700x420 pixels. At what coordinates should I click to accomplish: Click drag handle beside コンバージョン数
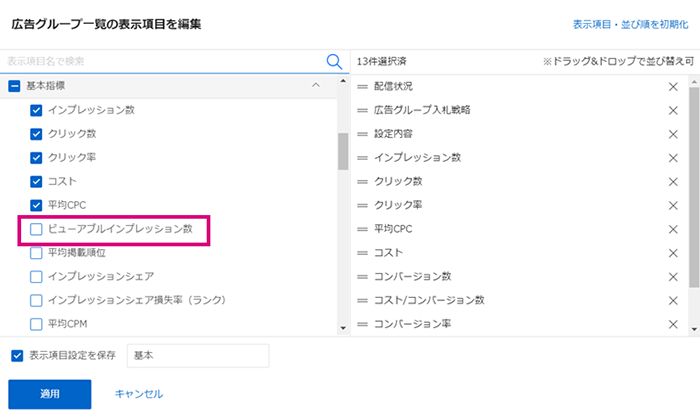(x=362, y=277)
